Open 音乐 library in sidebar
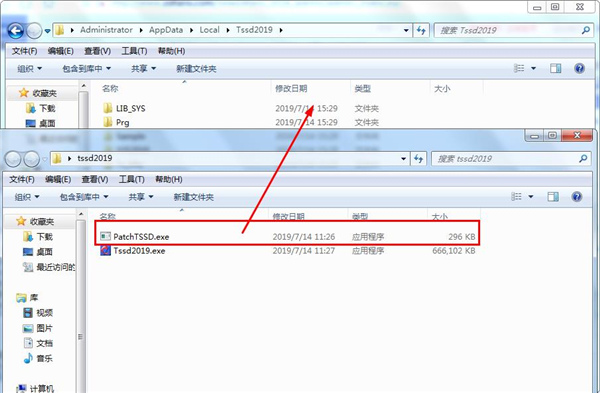This screenshot has height=393, width=600. point(38,359)
